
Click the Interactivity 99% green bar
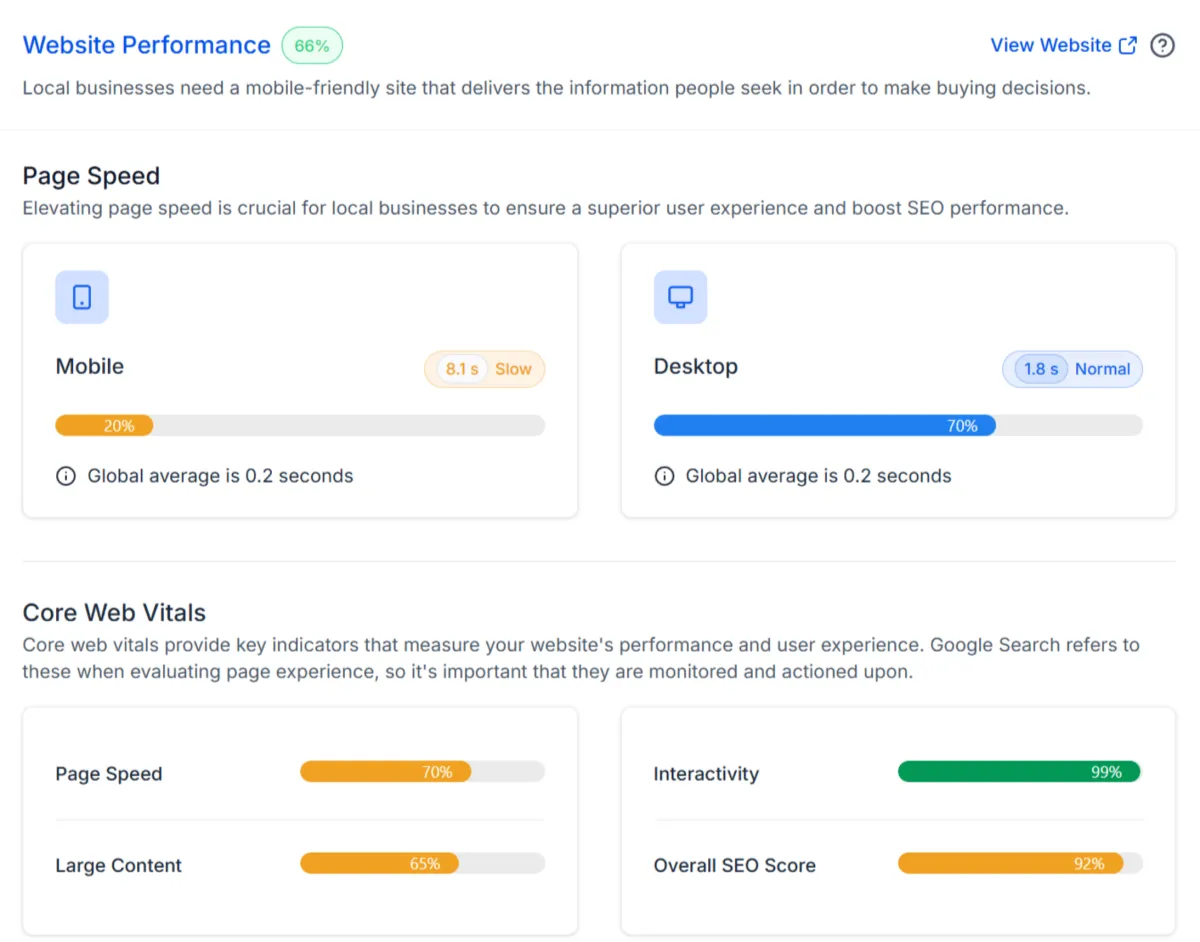pyautogui.click(x=1019, y=772)
